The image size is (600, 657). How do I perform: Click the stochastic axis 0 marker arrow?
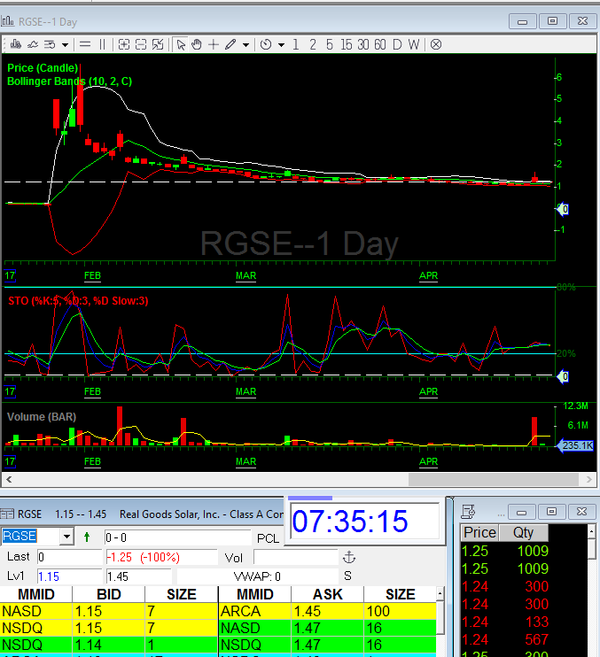click(562, 377)
